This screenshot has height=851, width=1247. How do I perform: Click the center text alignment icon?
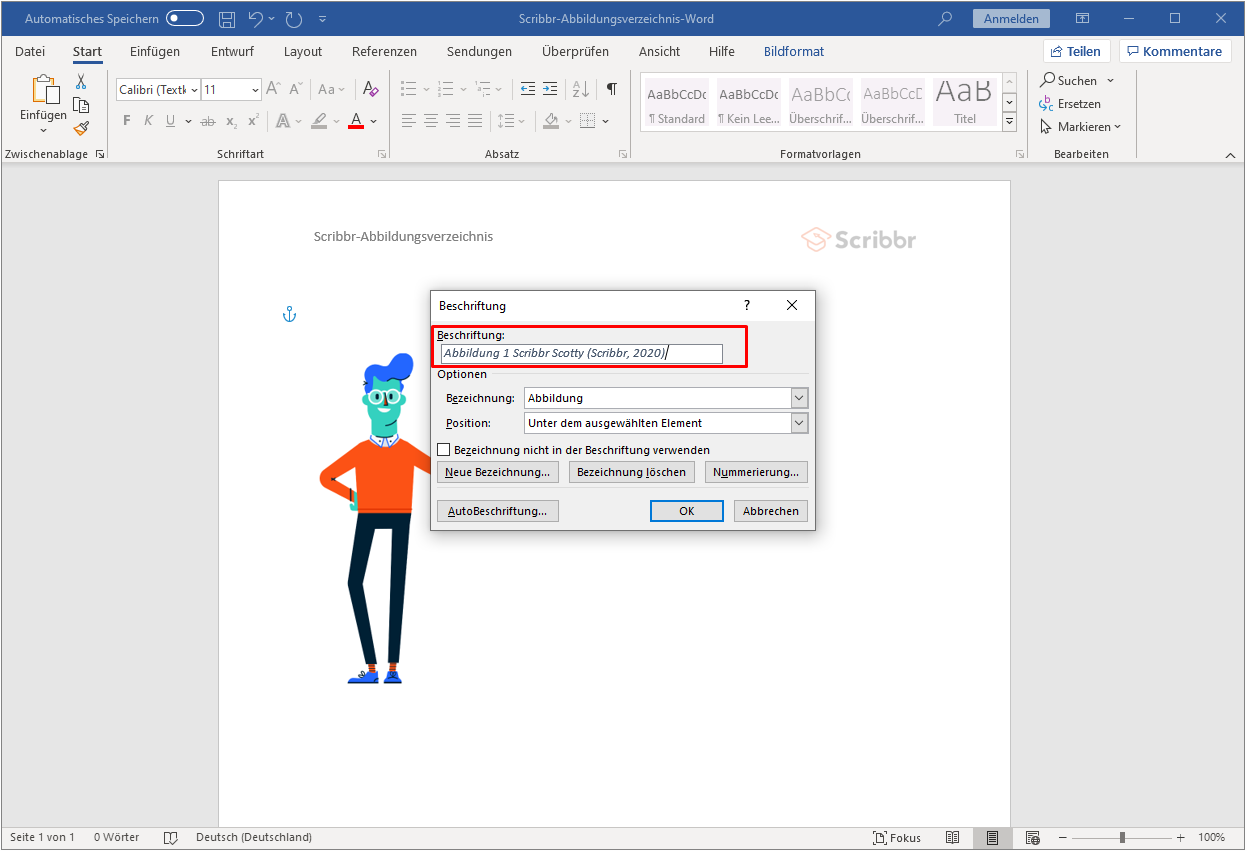tap(431, 121)
